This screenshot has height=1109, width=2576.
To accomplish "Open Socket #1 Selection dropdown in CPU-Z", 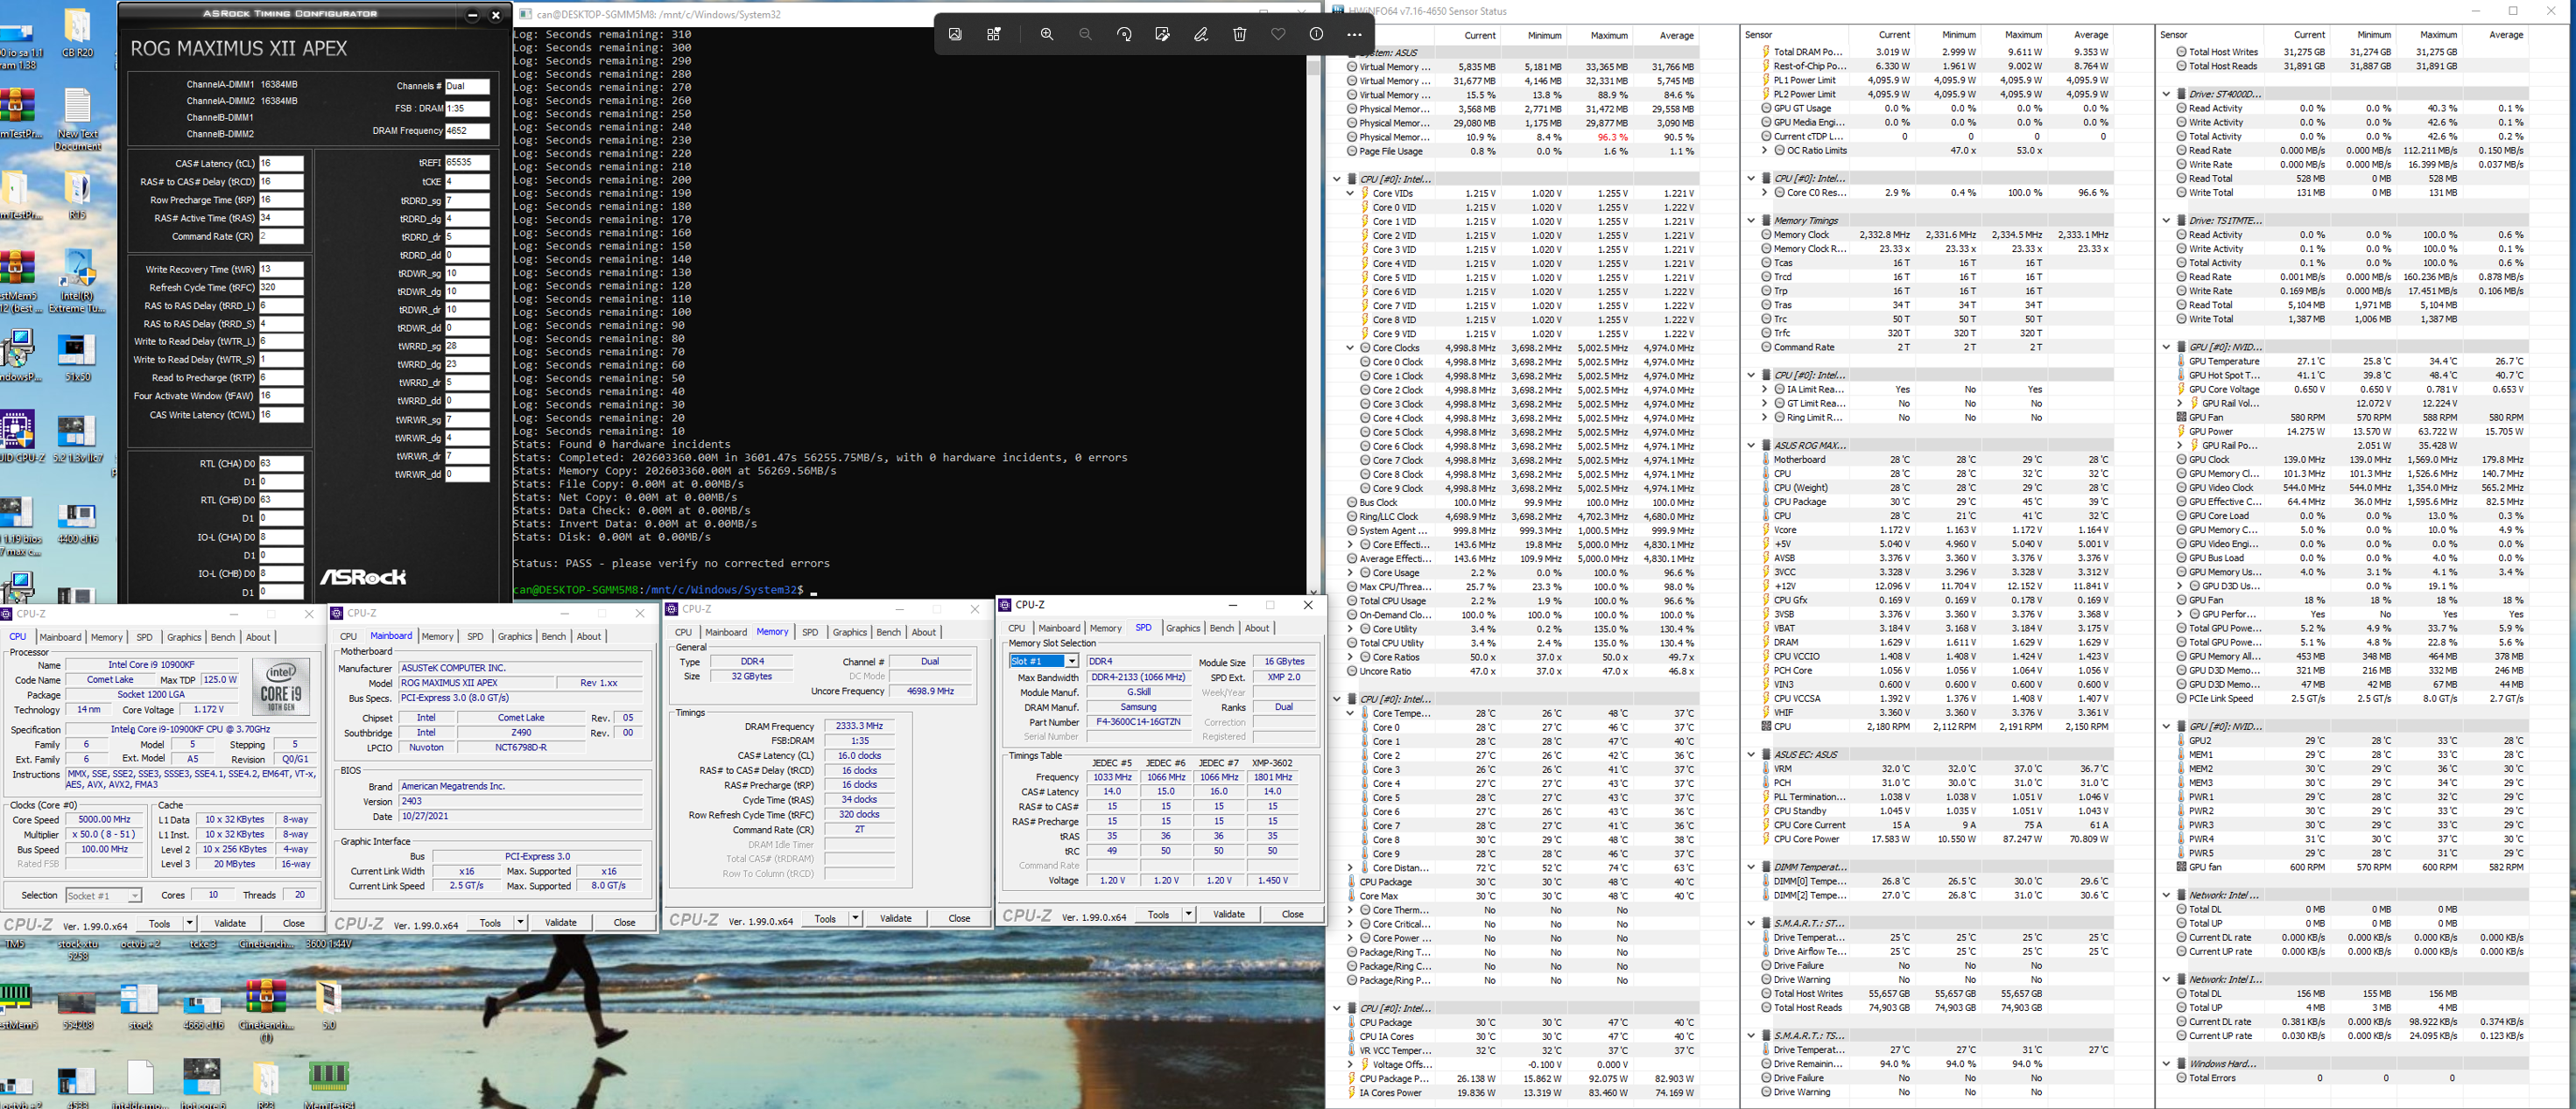I will pyautogui.click(x=134, y=896).
